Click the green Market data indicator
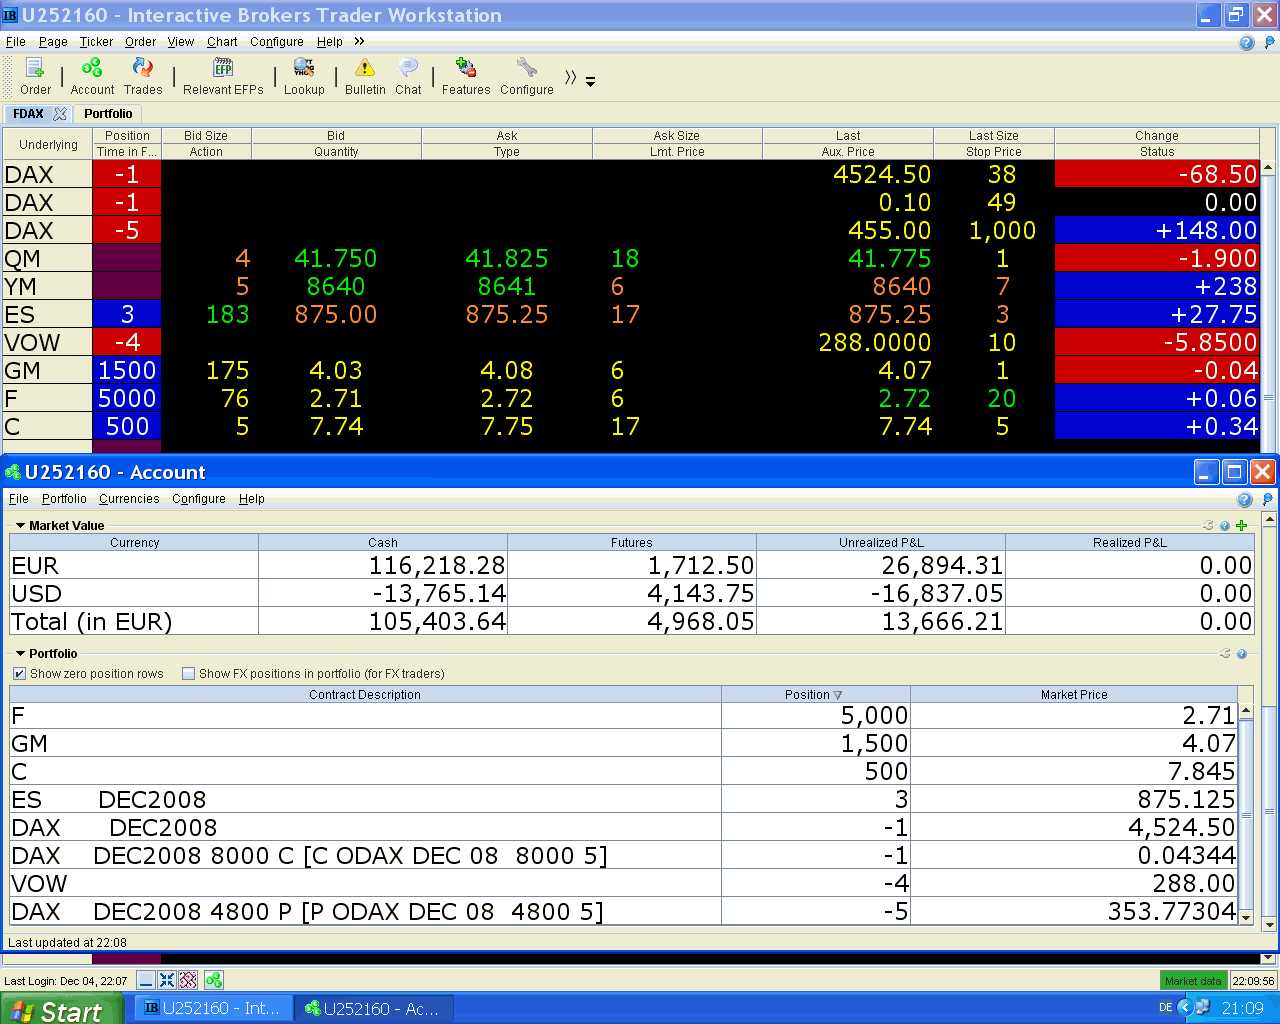 [x=1193, y=981]
